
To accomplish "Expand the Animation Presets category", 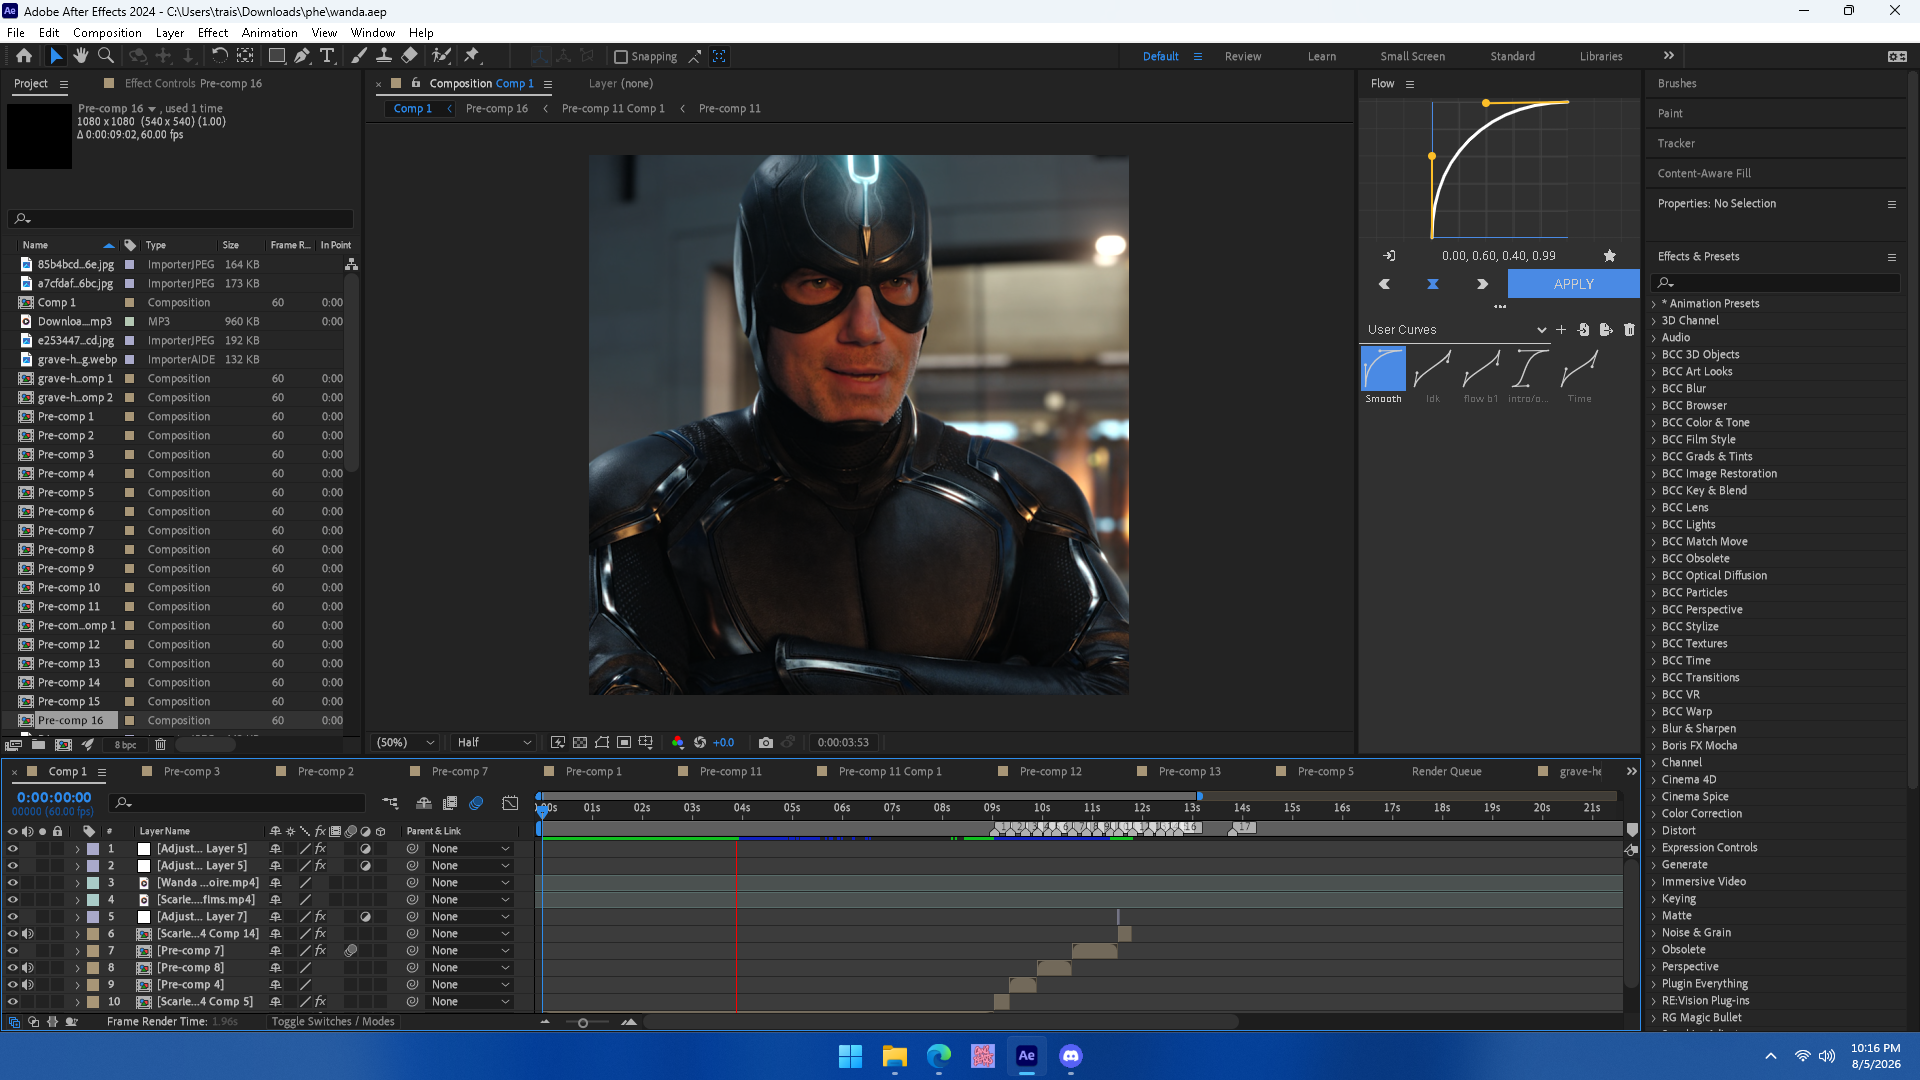I will coord(1654,304).
